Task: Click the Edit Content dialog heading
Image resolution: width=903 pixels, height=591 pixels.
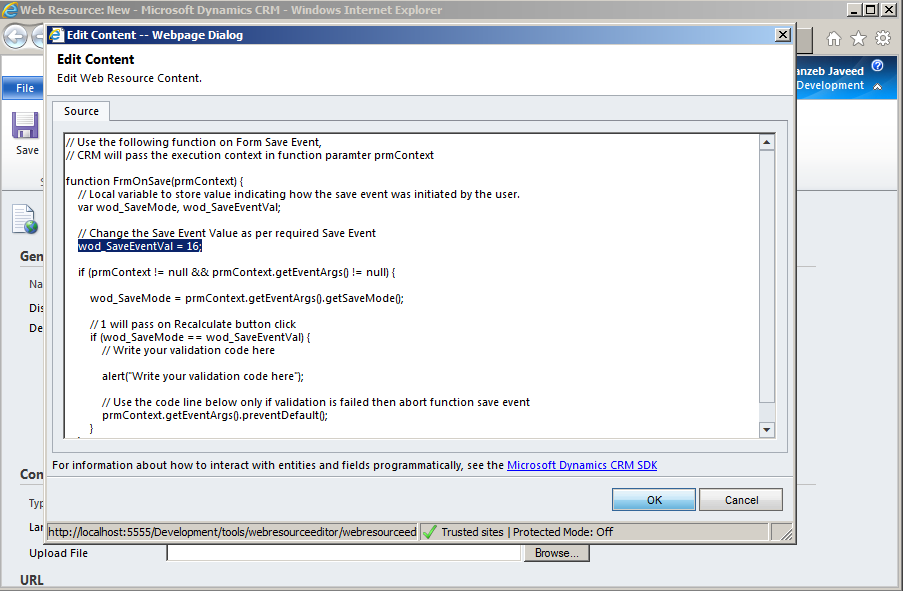Action: click(x=96, y=59)
